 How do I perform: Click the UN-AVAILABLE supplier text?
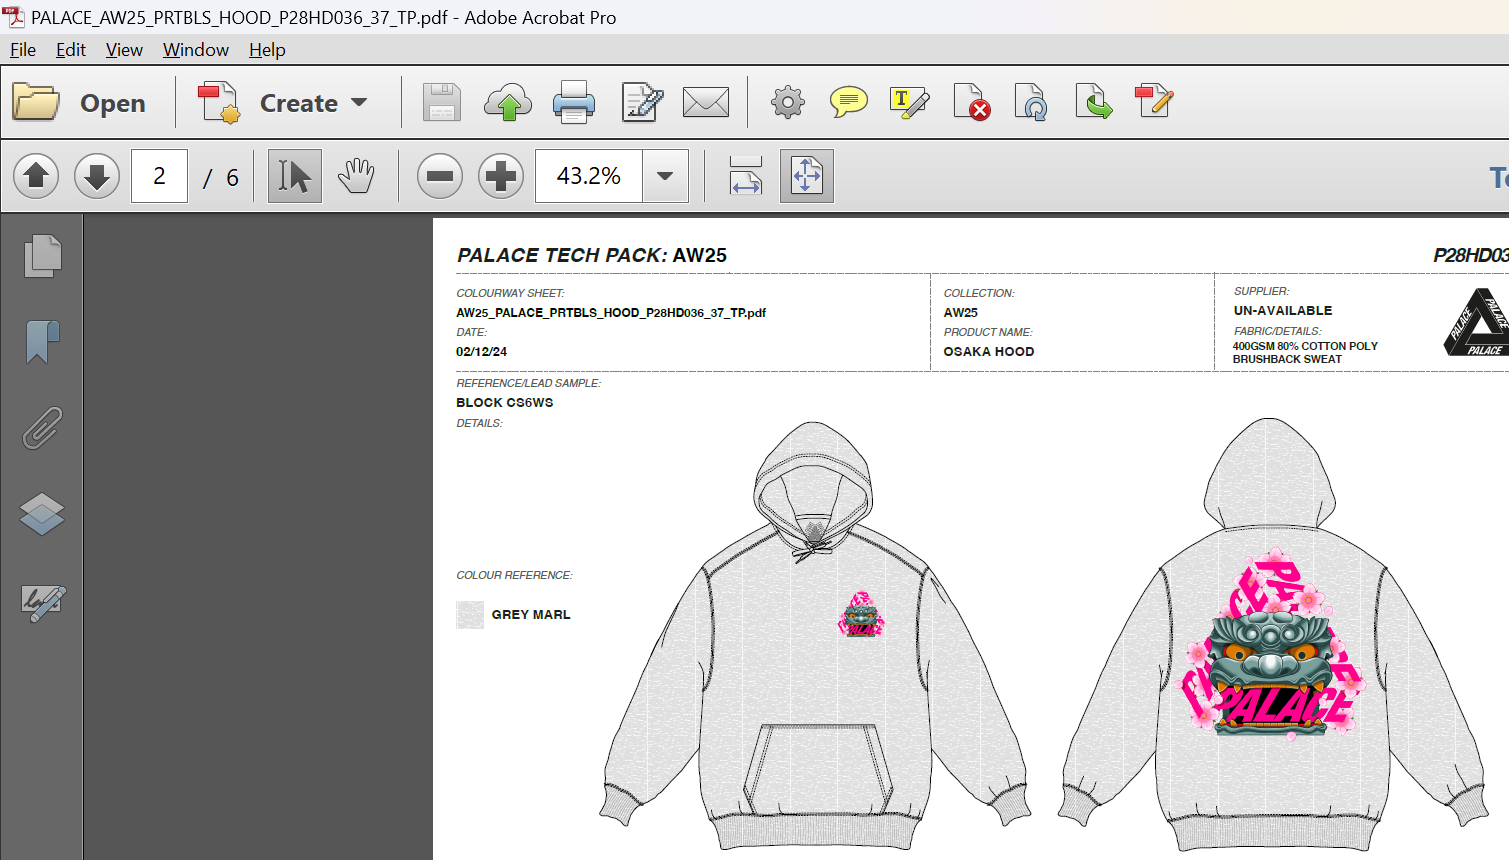1283,311
